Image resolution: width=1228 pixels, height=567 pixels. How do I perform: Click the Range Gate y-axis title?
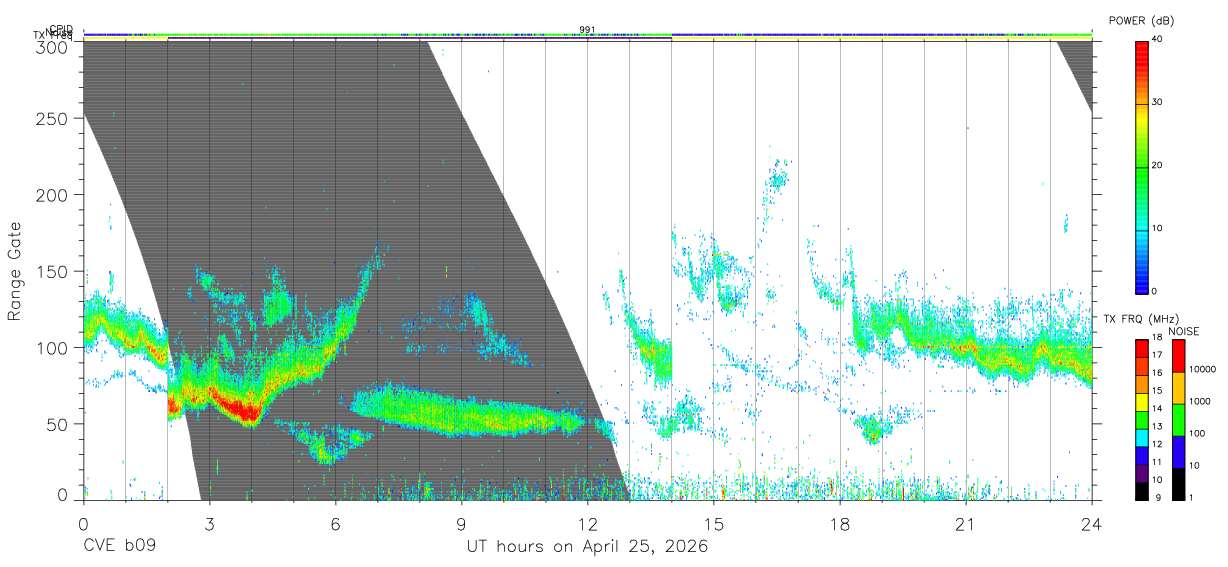[15, 271]
